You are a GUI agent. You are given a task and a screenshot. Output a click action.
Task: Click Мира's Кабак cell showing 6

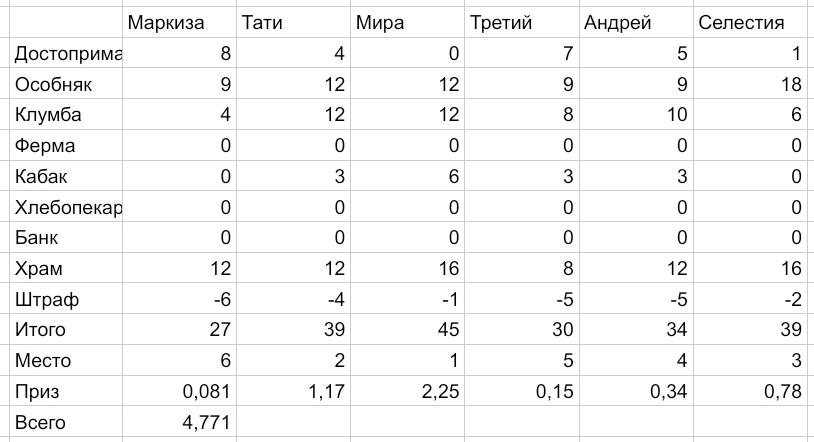point(408,176)
